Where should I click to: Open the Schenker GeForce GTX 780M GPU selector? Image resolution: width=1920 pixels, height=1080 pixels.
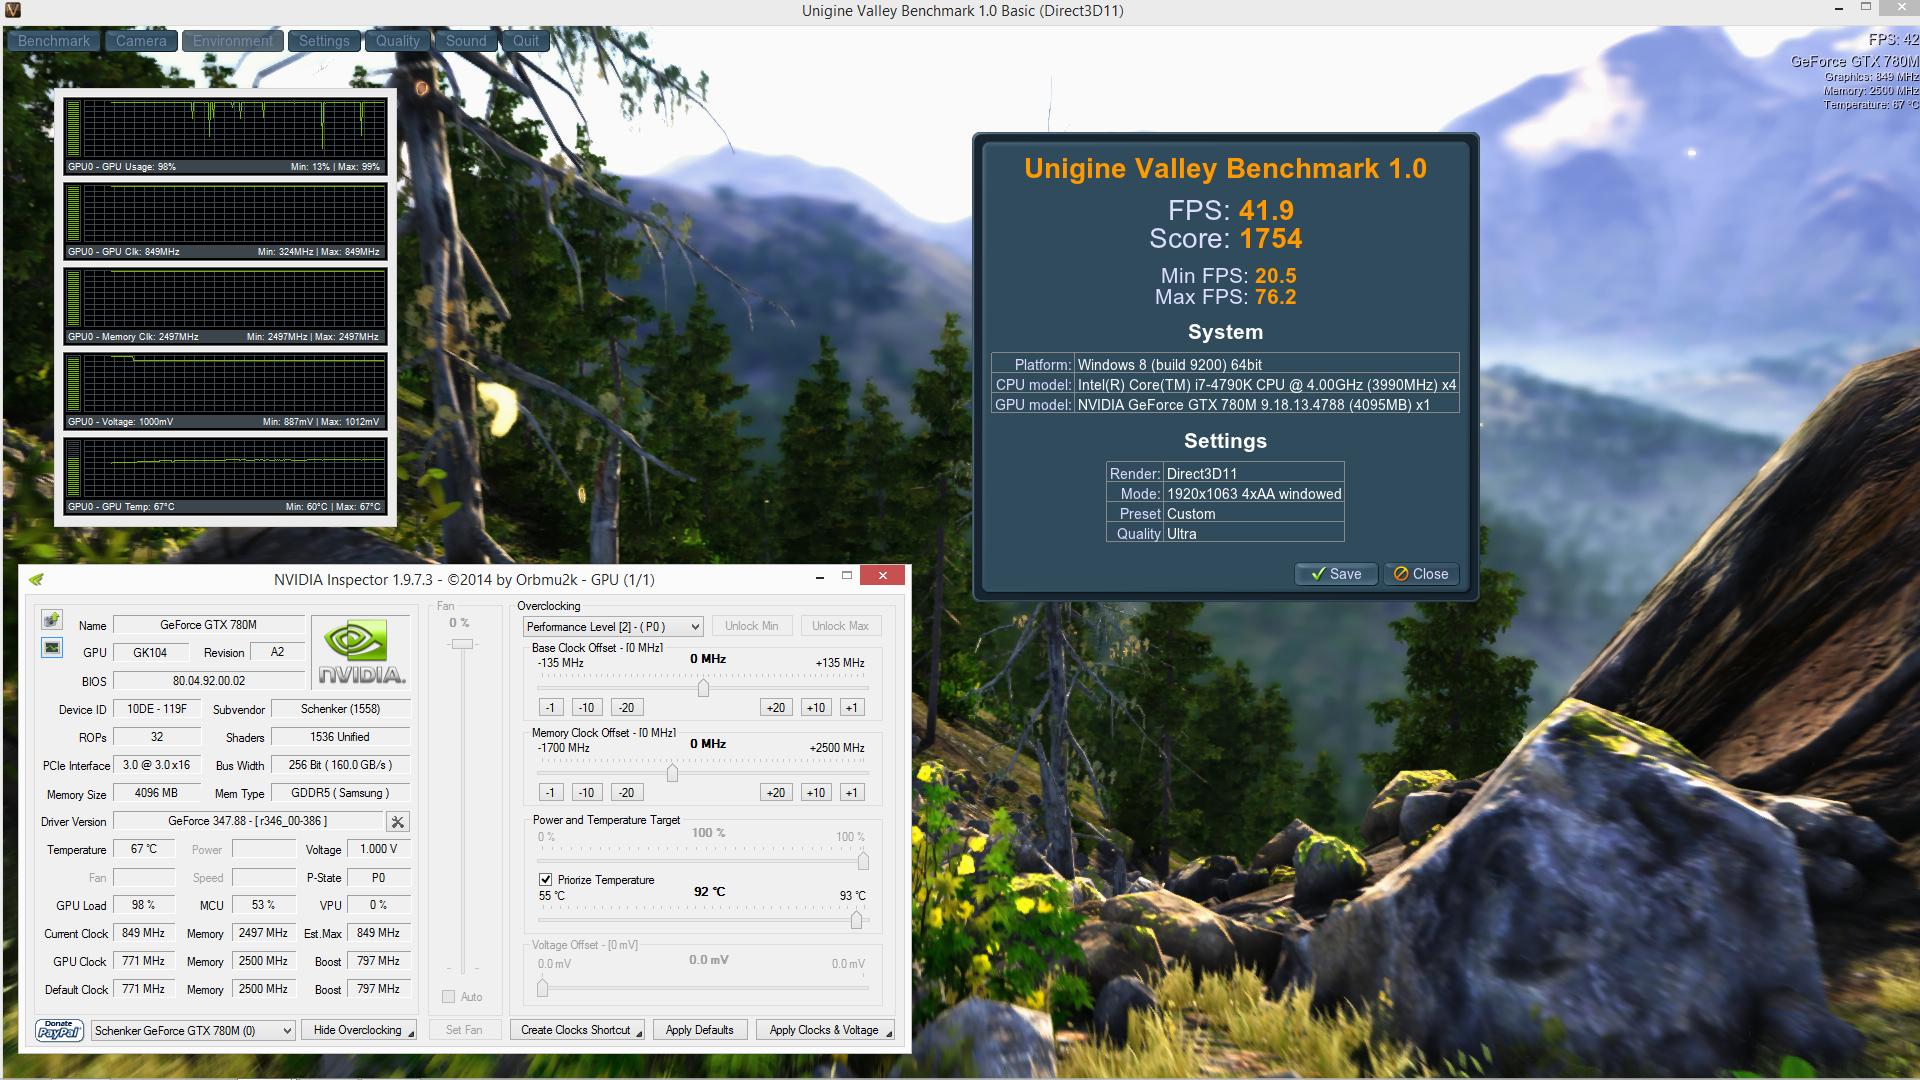click(193, 1031)
